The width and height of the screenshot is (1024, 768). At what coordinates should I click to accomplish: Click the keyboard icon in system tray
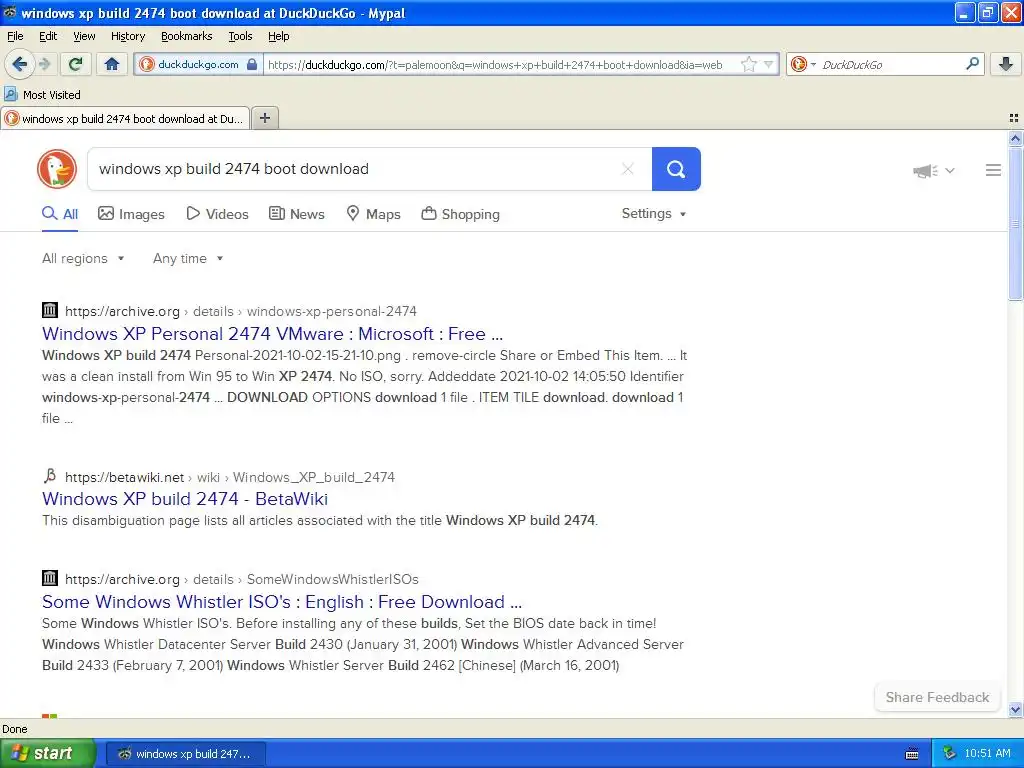pyautogui.click(x=912, y=754)
